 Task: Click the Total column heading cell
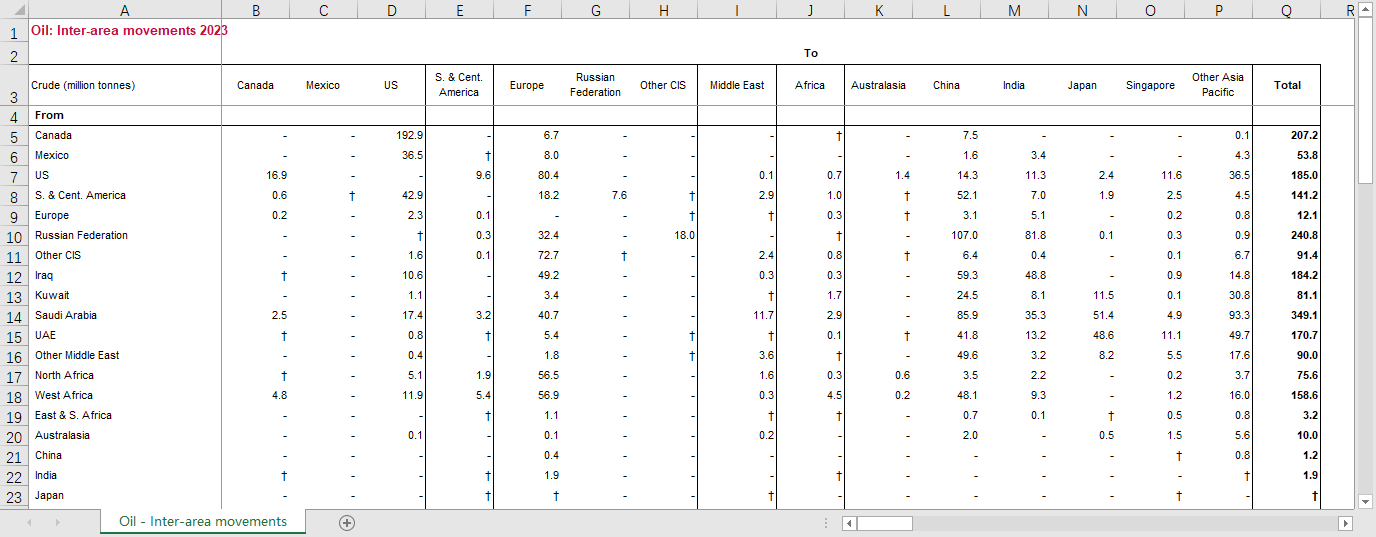tap(1287, 85)
